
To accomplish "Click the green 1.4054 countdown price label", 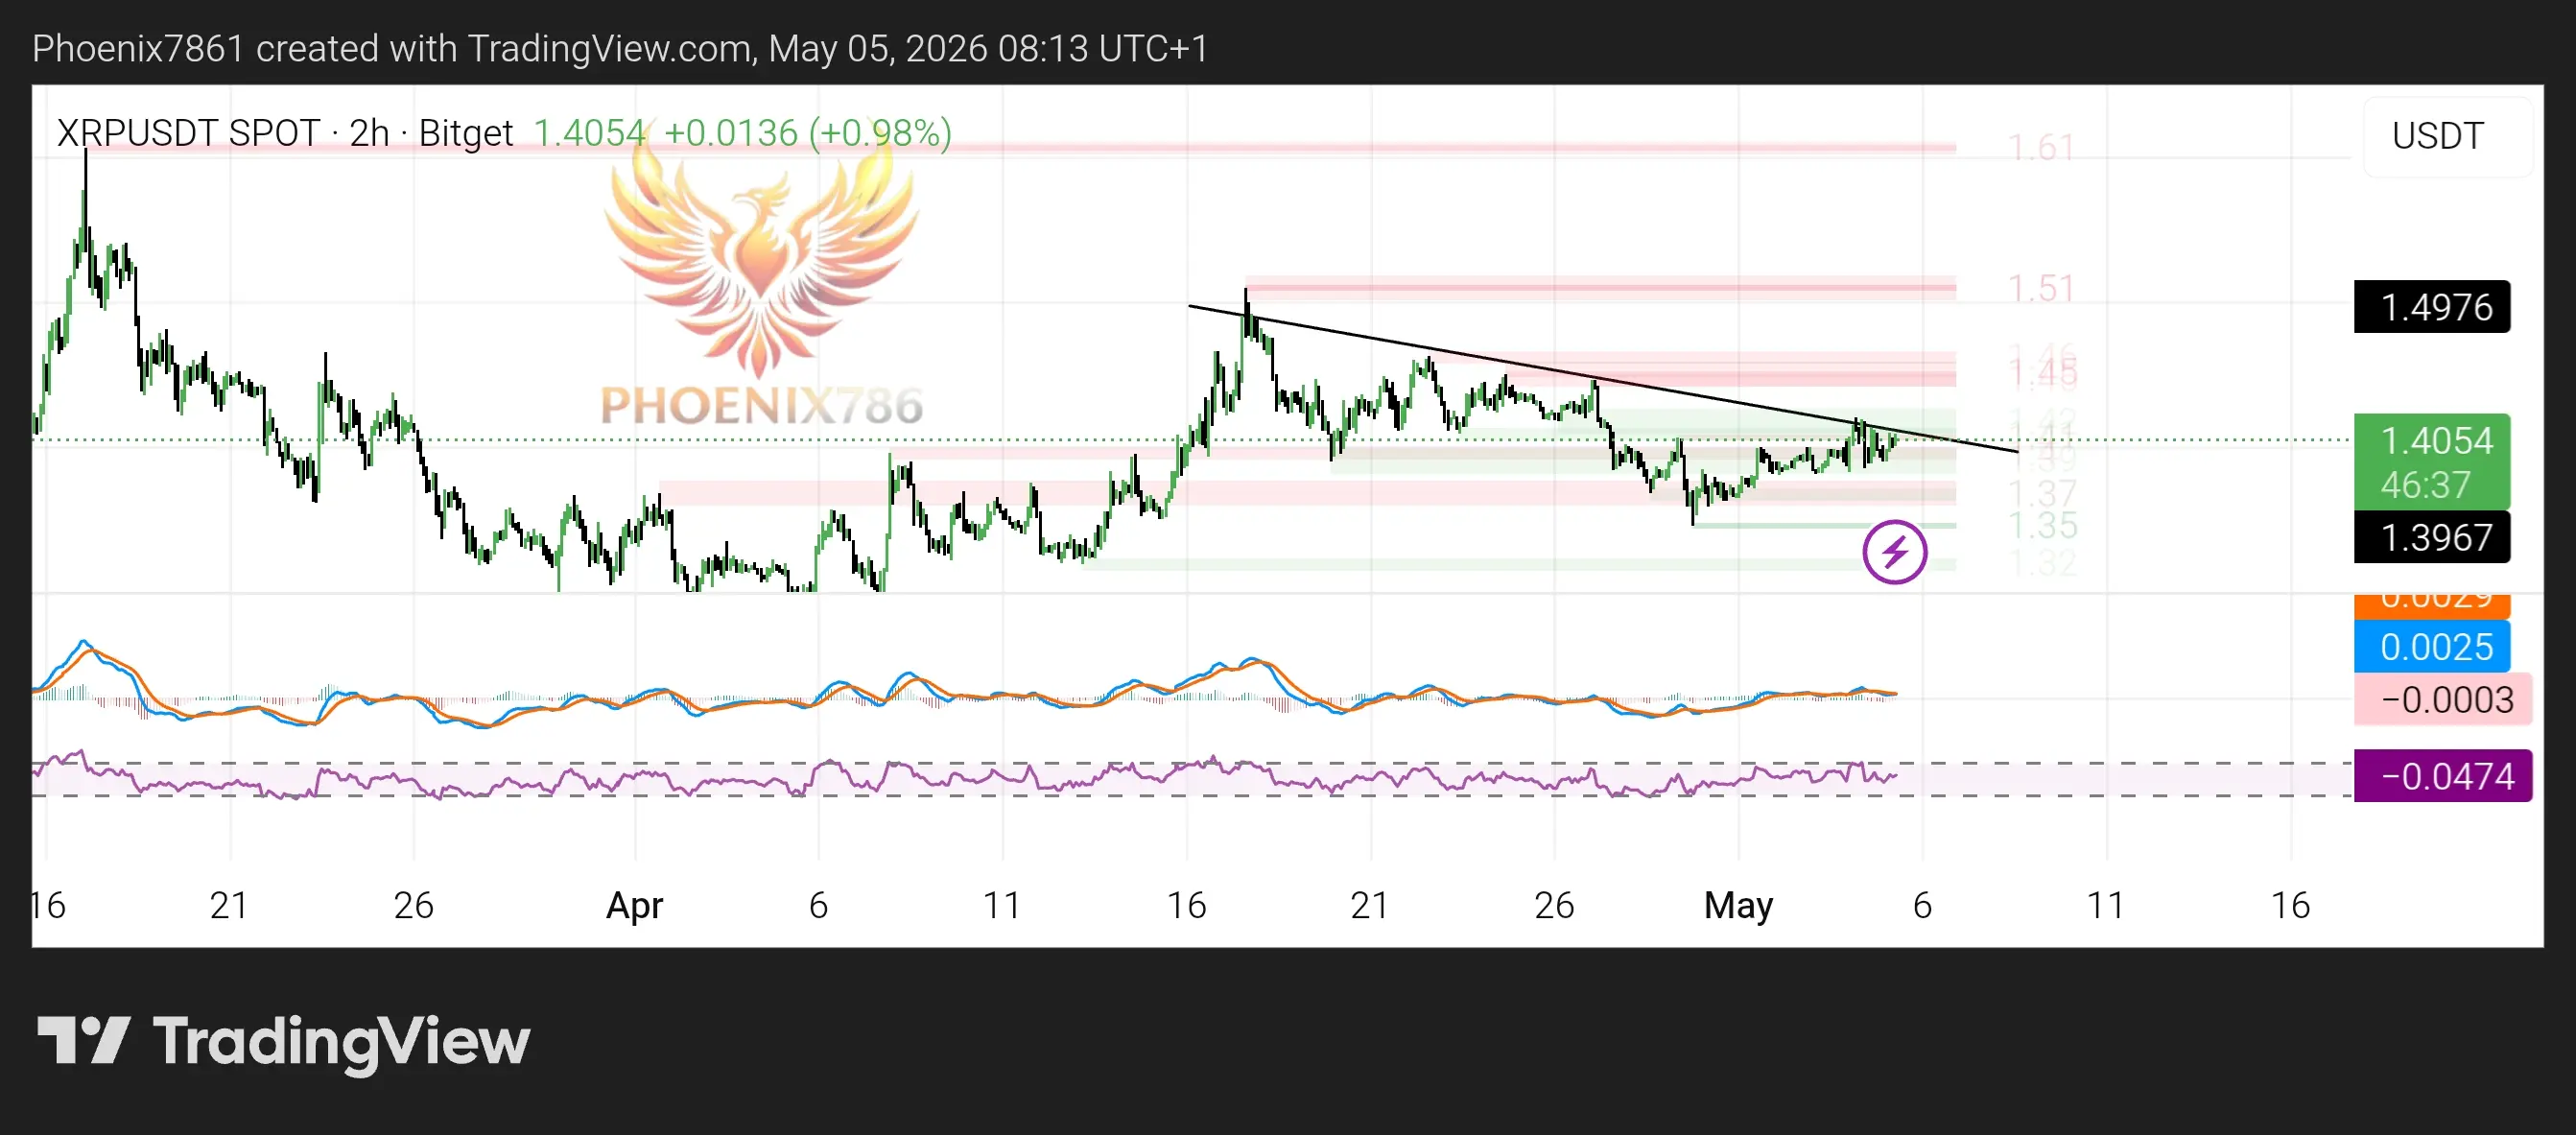I will [x=2432, y=462].
